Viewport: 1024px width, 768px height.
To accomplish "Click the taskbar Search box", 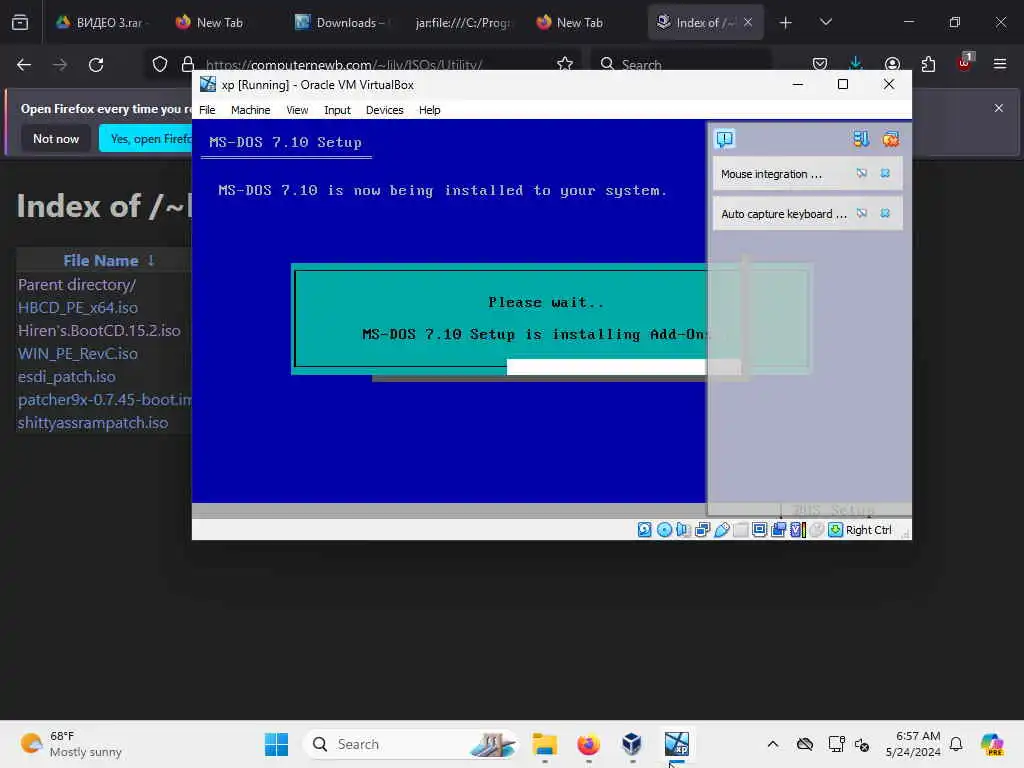I will pos(410,744).
